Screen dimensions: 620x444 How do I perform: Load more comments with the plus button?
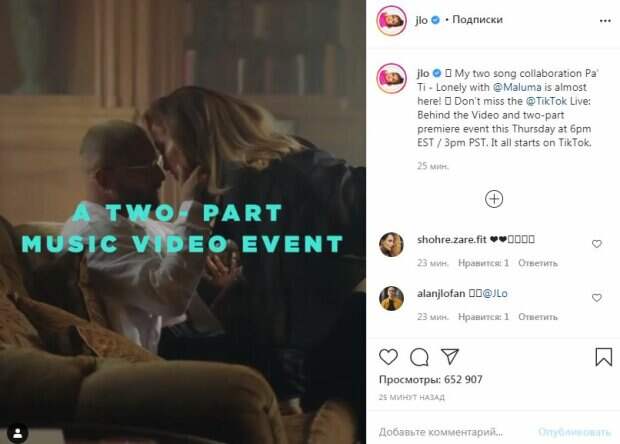(494, 199)
